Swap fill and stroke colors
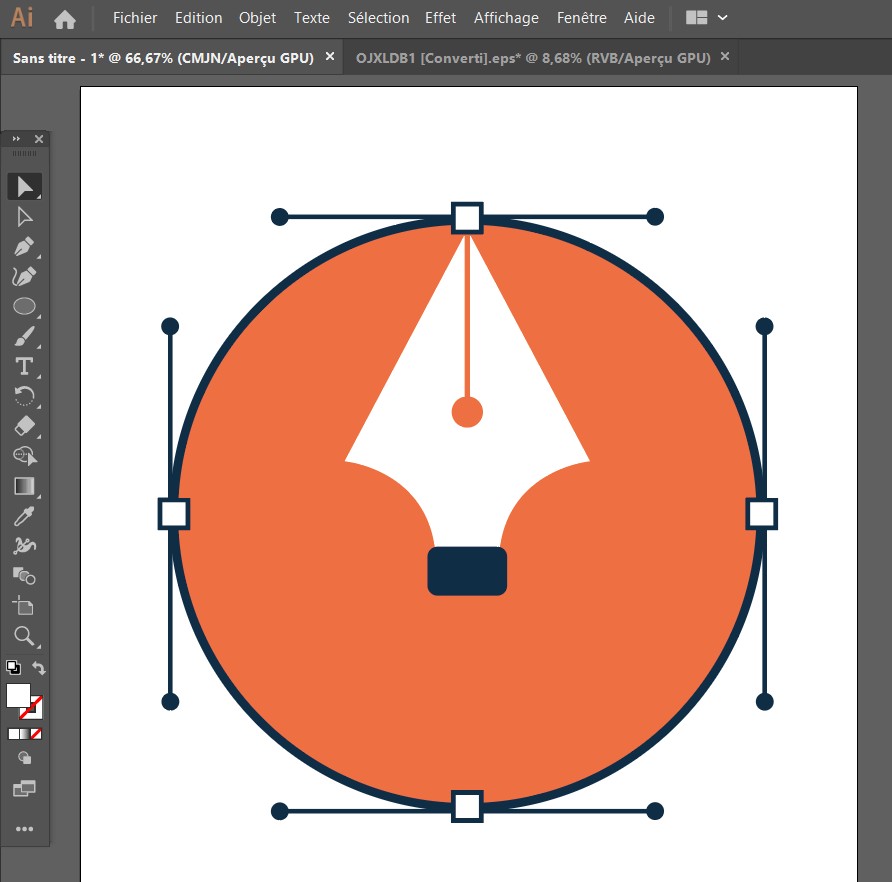Viewport: 892px width, 882px height. [39, 668]
